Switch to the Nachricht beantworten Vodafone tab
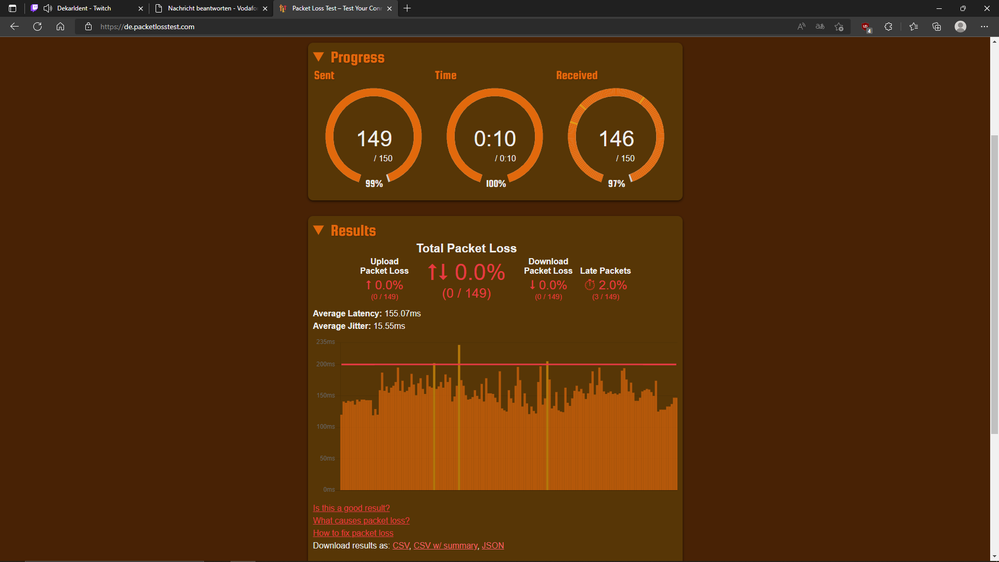 click(212, 8)
